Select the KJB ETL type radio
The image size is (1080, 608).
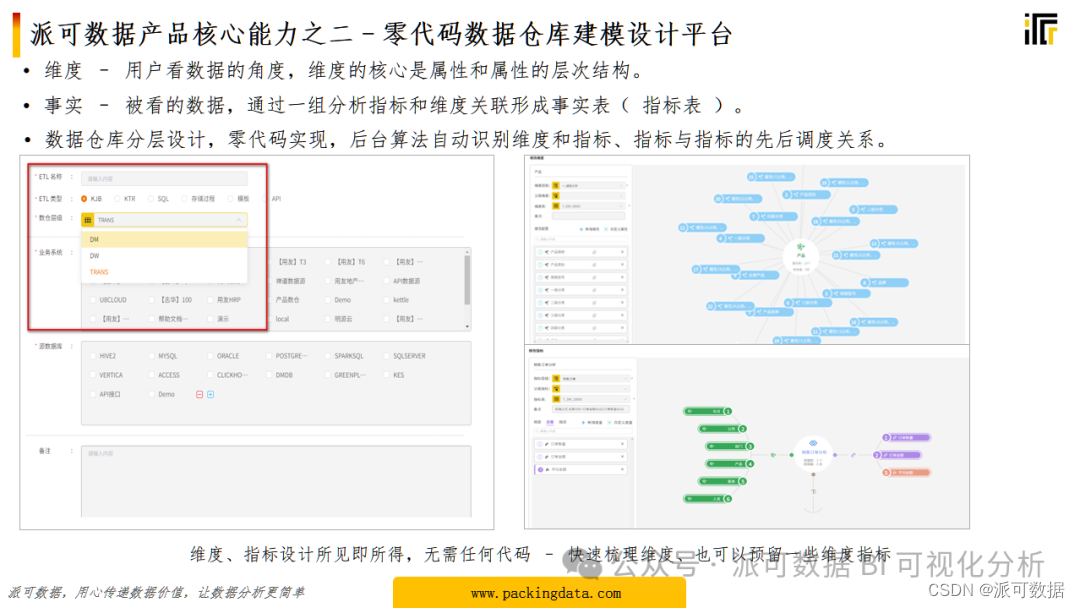(84, 198)
